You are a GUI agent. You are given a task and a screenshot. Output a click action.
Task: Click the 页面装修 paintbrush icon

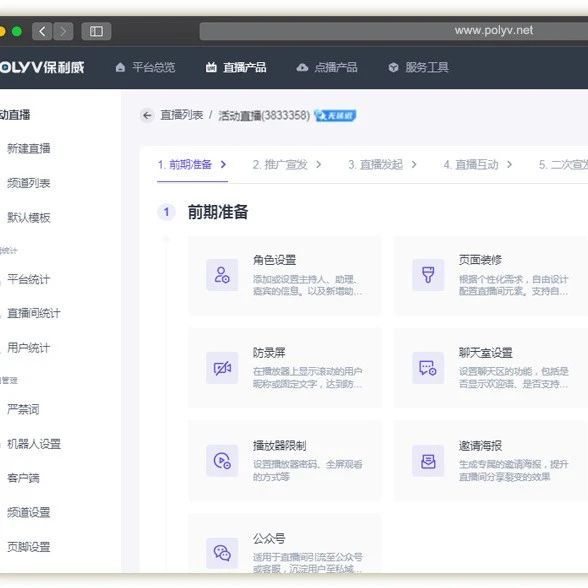pos(428,275)
